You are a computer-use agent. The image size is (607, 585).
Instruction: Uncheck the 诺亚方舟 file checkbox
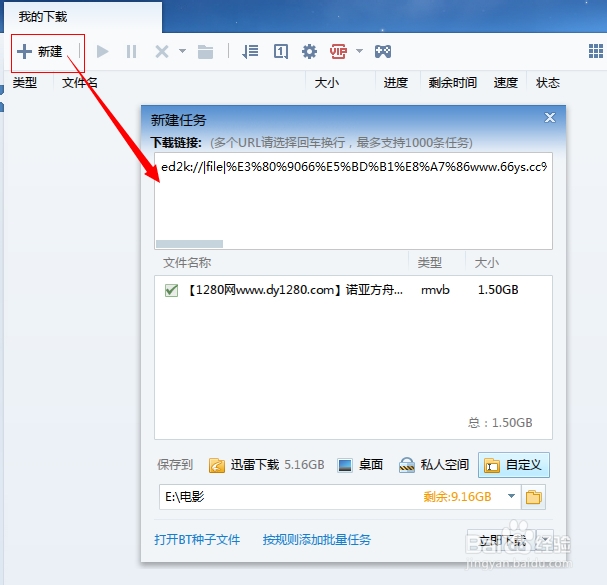tap(171, 290)
